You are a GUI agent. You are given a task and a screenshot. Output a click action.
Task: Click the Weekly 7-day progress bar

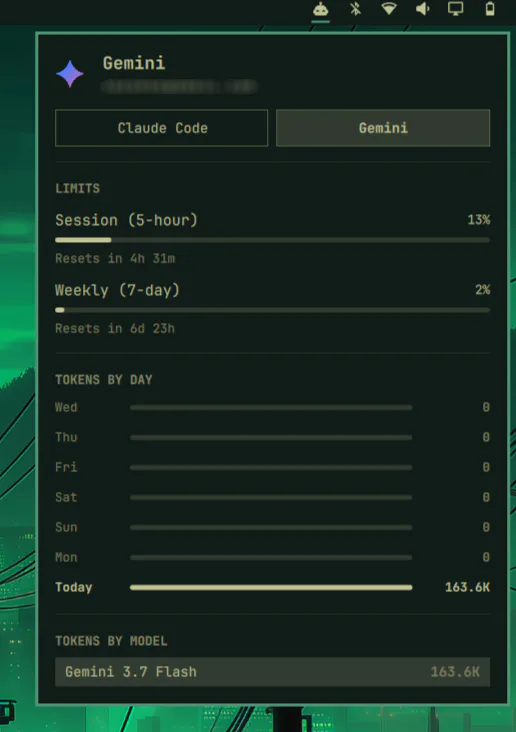pos(272,310)
